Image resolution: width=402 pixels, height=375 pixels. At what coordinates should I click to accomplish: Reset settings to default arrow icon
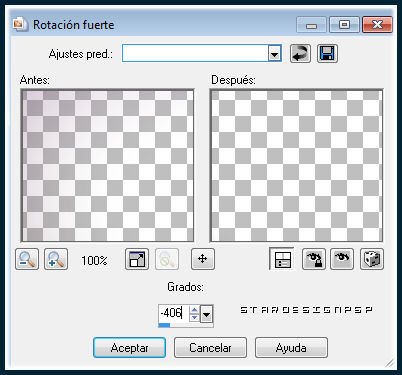(300, 53)
